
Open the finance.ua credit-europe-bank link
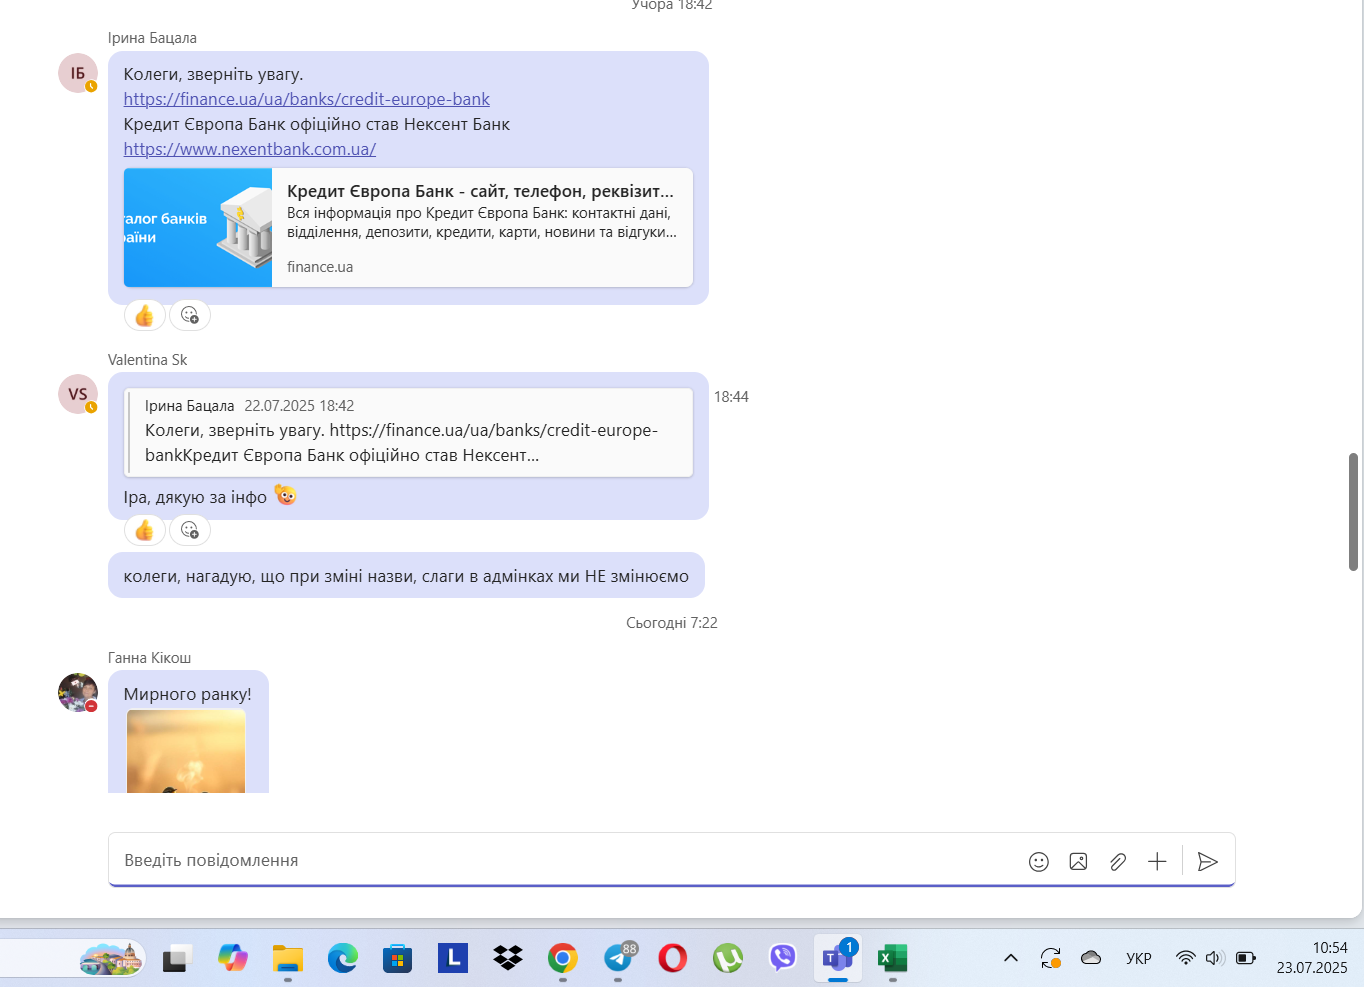pos(307,99)
